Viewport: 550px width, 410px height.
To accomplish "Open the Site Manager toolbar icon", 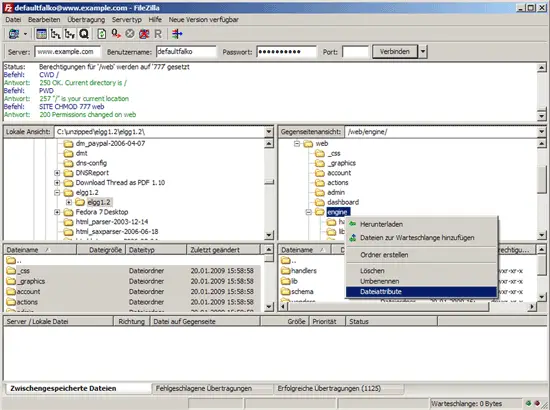I will click(14, 34).
